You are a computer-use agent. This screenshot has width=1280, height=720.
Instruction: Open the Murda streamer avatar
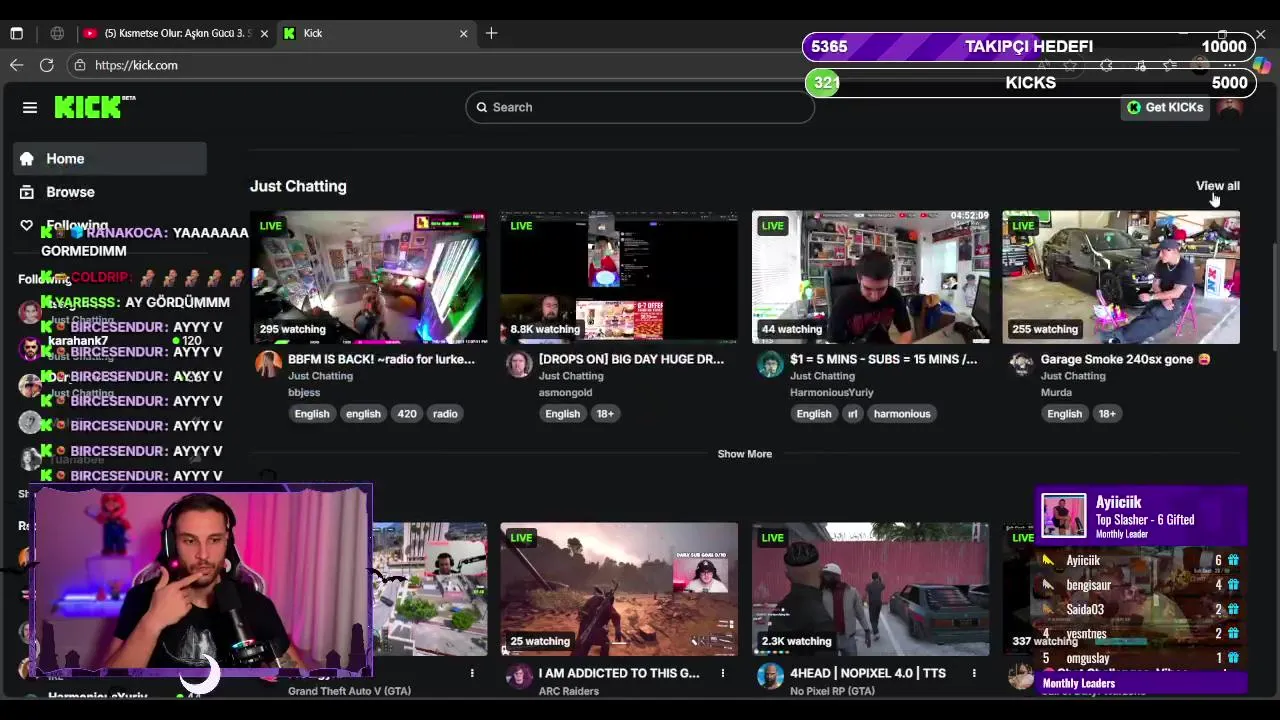1021,364
